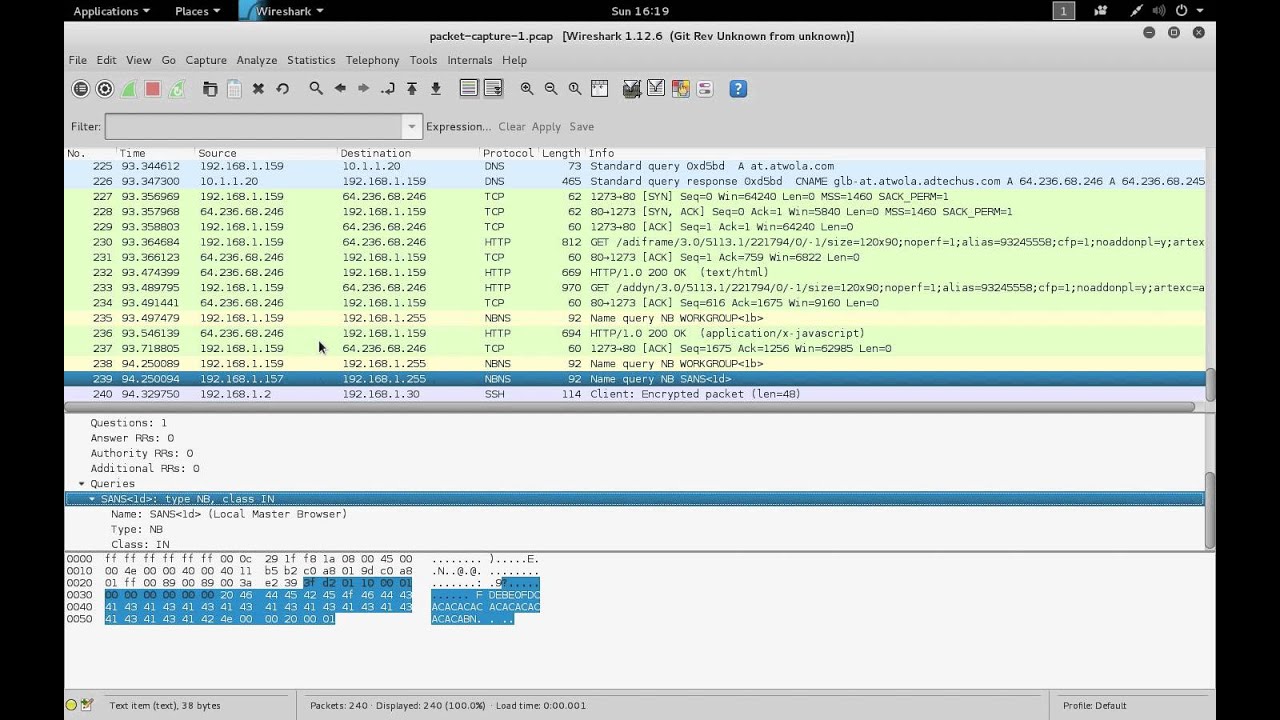Jump to the first packet

[x=412, y=89]
